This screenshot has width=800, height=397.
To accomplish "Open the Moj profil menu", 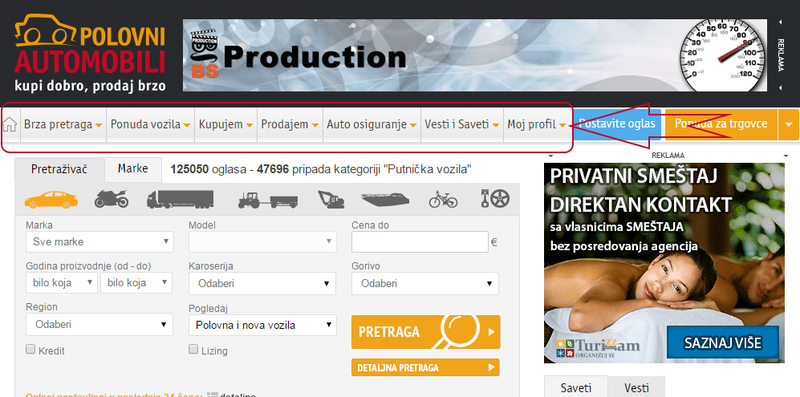I will point(537,125).
